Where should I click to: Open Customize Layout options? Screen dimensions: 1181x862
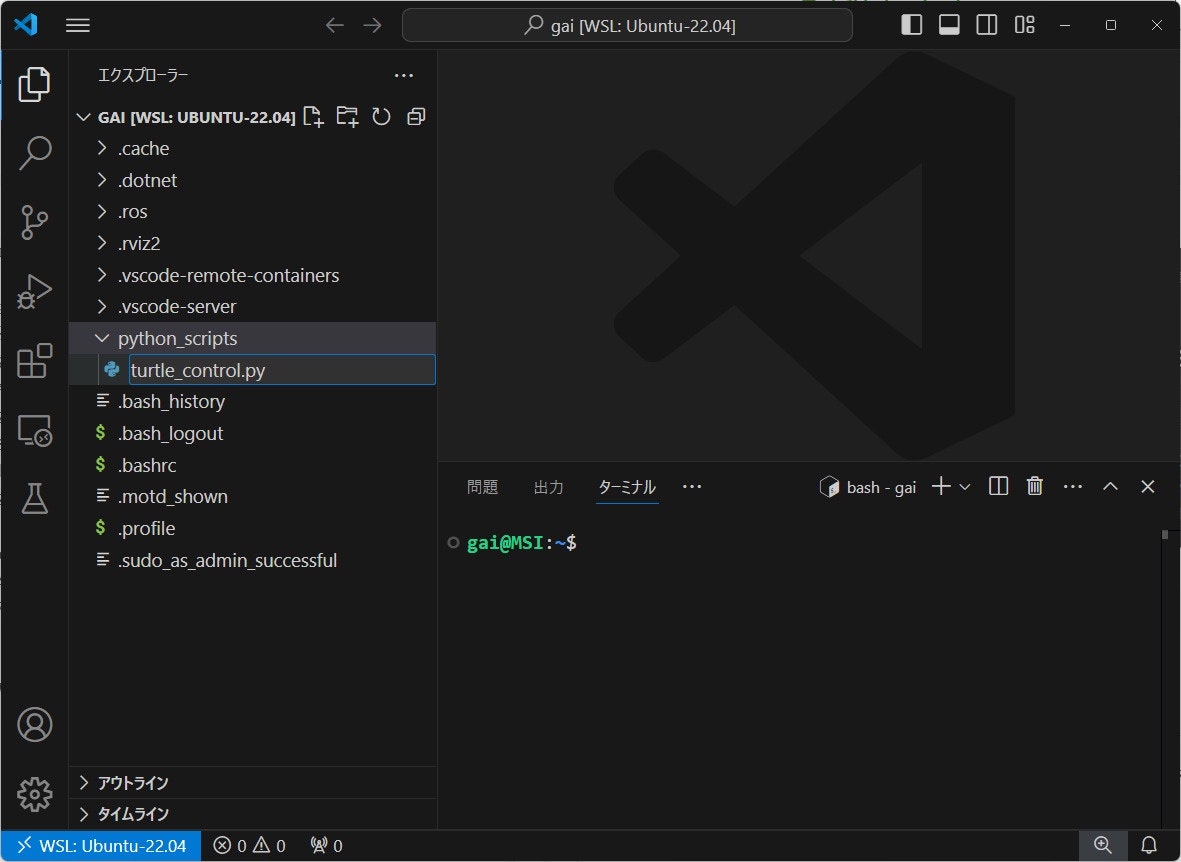[1024, 25]
